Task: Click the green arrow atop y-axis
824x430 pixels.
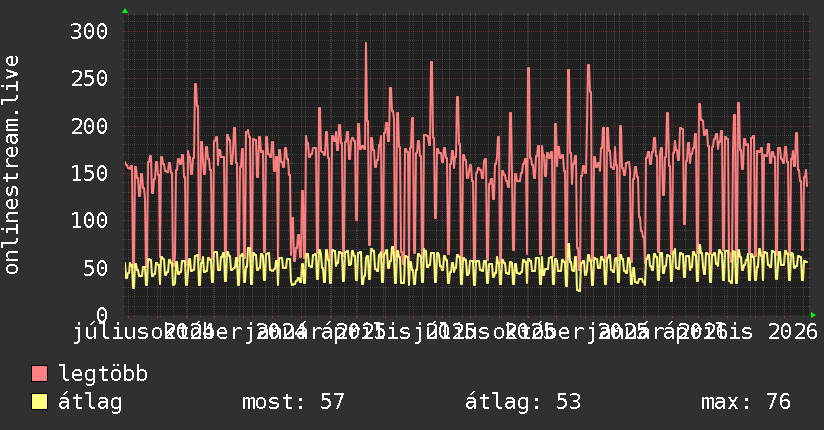Action: [x=125, y=11]
